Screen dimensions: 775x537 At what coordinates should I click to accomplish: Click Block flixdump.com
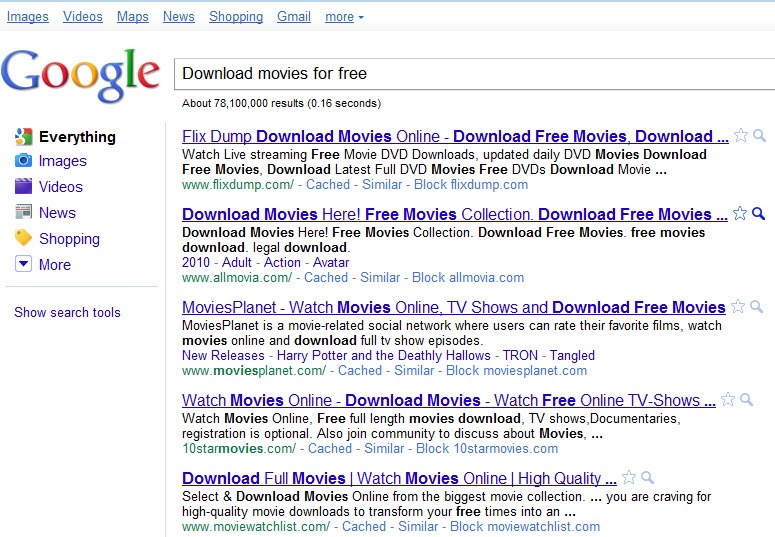click(471, 184)
